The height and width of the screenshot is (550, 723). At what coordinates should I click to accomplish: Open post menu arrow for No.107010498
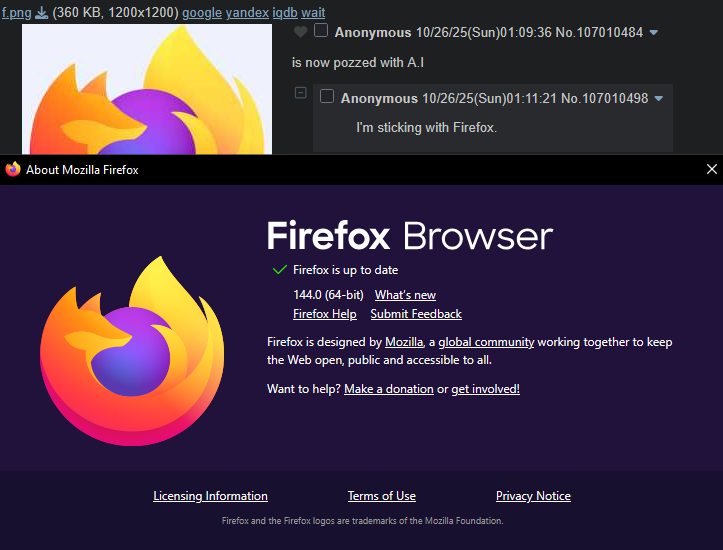pos(659,98)
